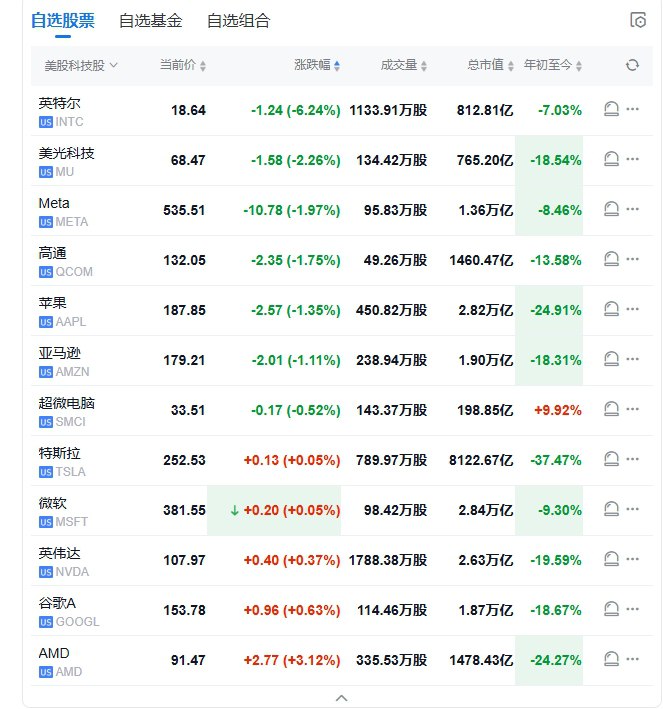Open more options for 英伟达 NVDA
Screen dimensions: 663x709
tap(632, 559)
